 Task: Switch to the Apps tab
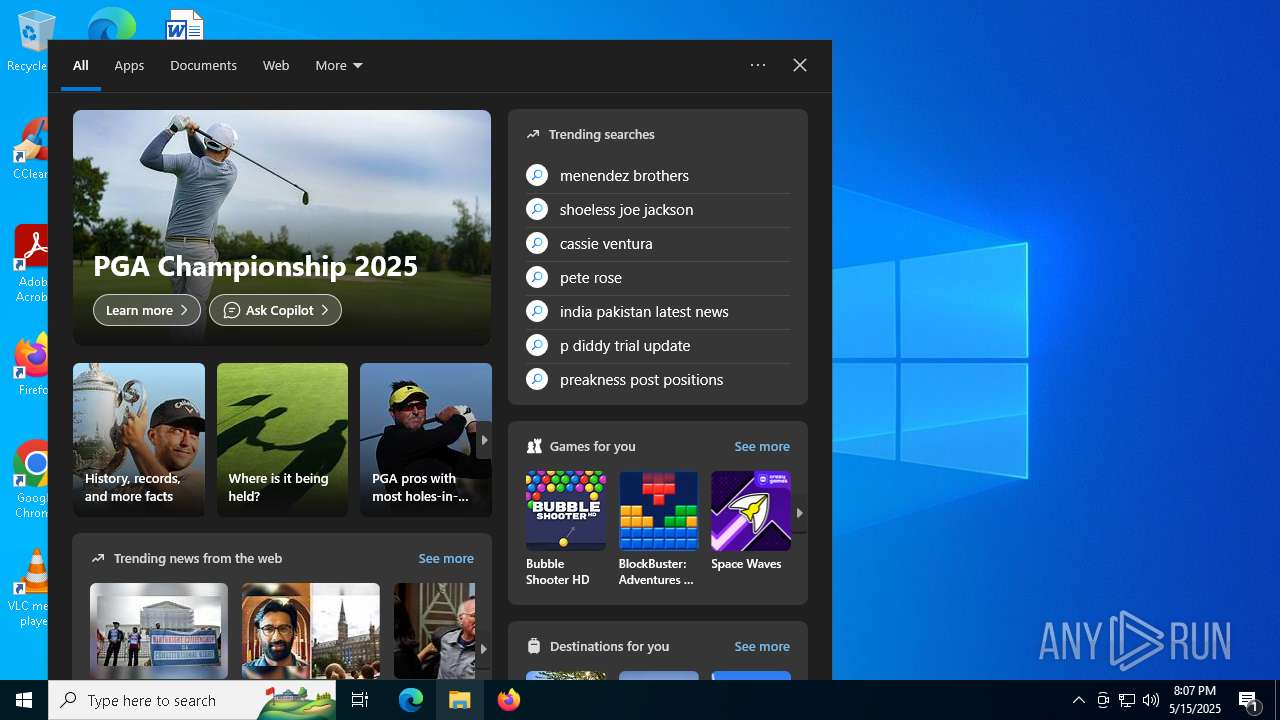129,65
